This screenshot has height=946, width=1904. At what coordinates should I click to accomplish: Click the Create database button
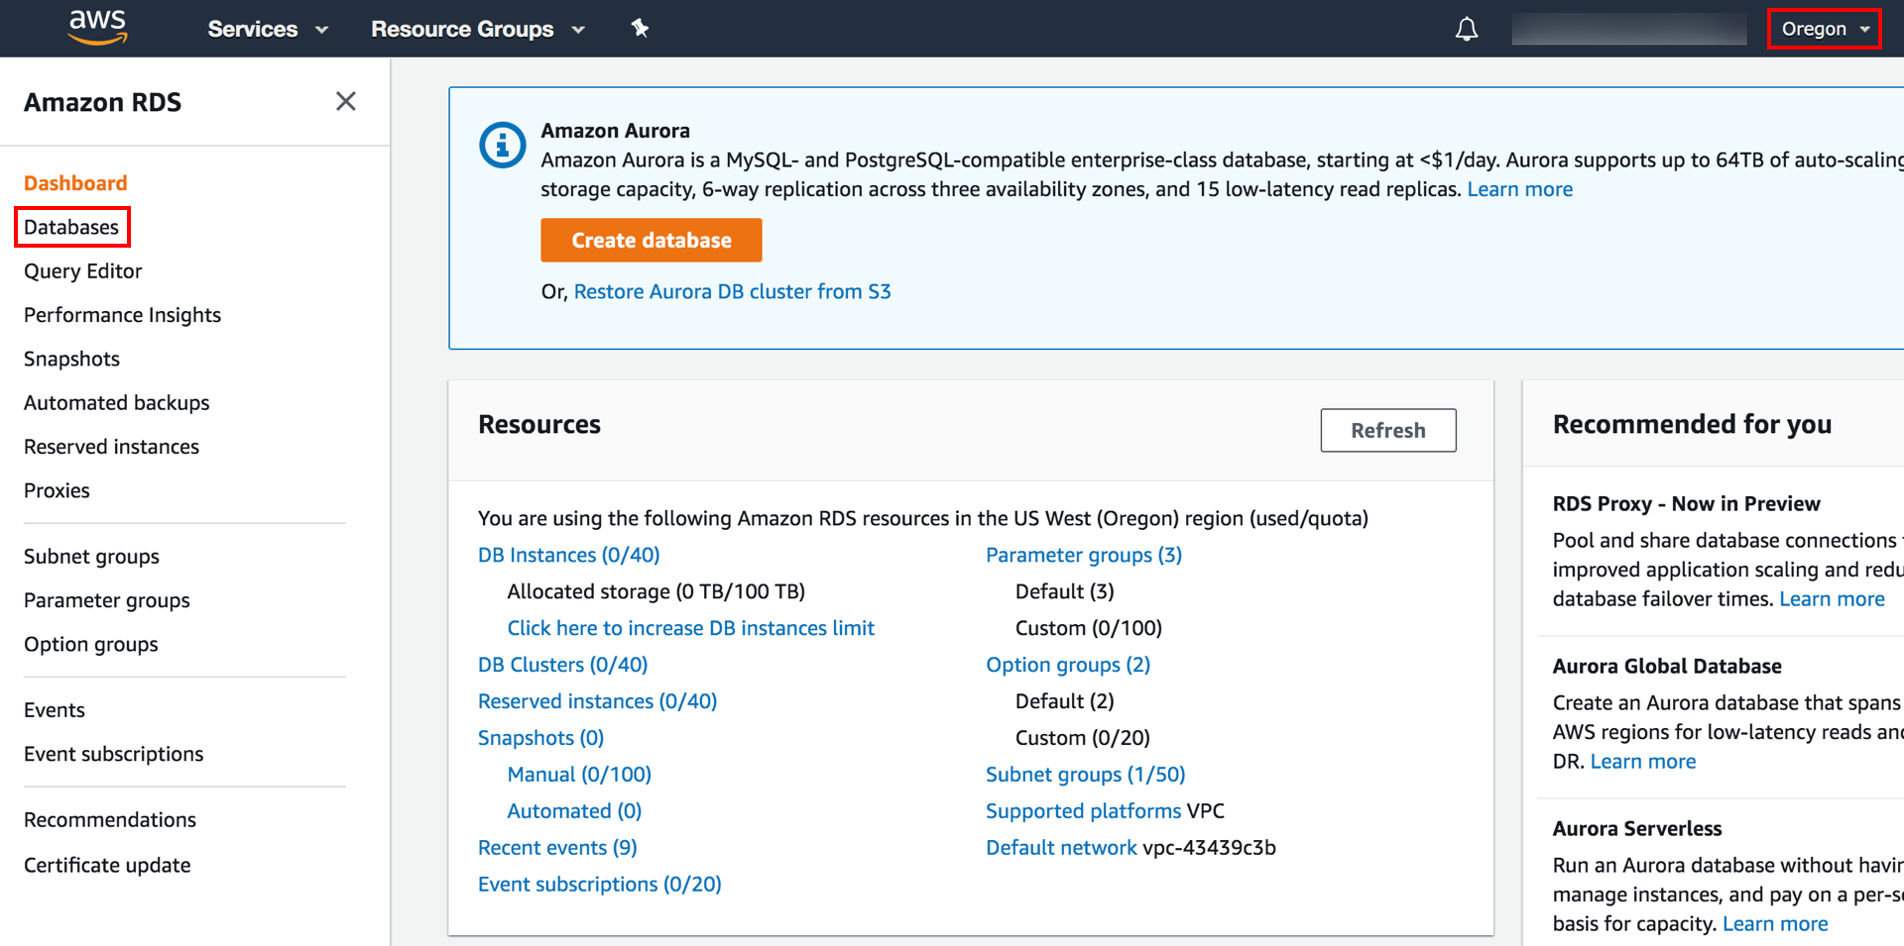tap(651, 240)
